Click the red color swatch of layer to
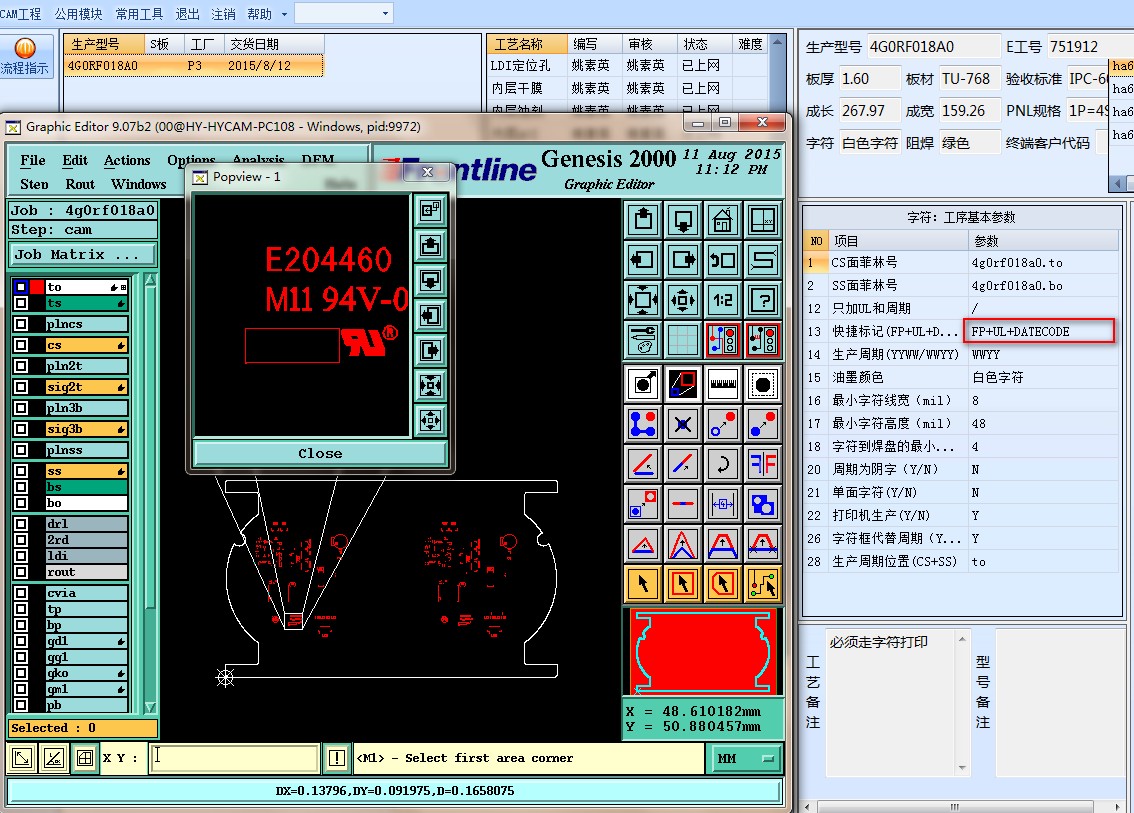The image size is (1134, 813). (37, 287)
